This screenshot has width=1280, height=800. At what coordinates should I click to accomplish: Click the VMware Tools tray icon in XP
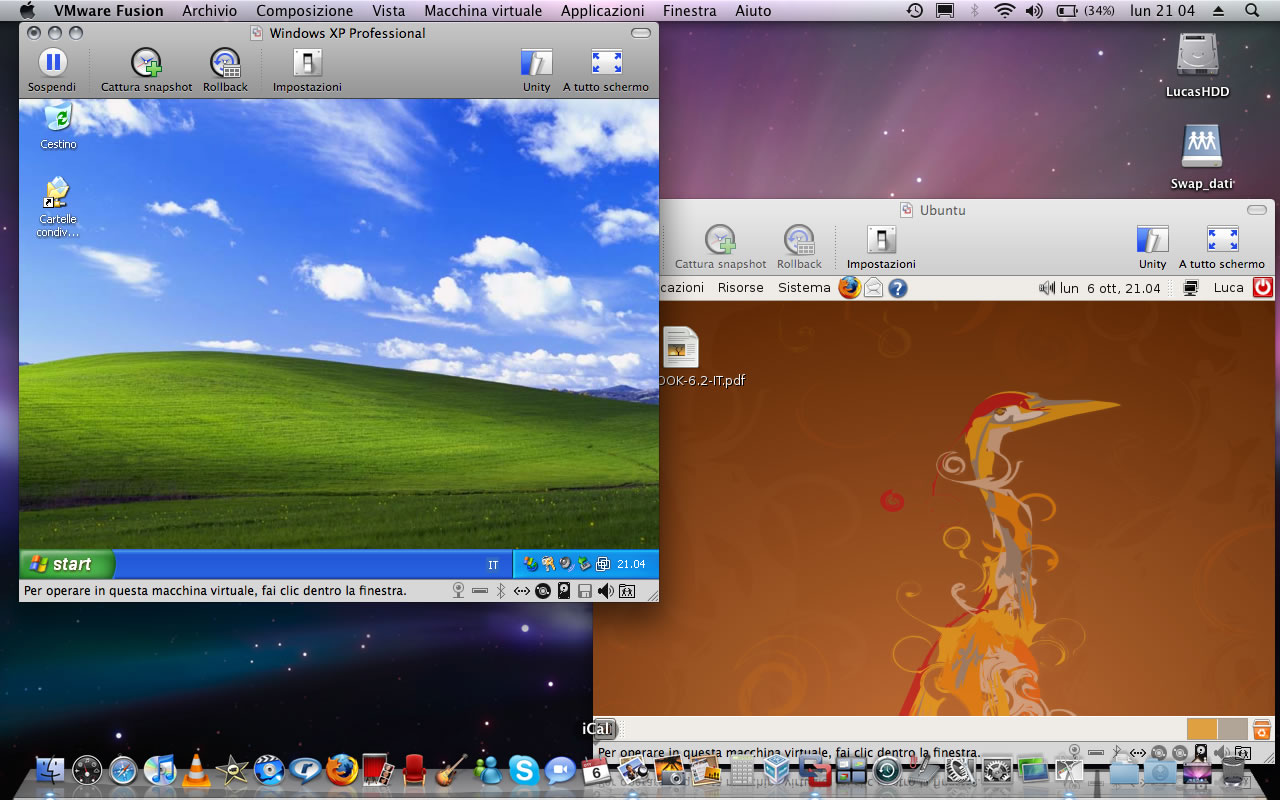tap(602, 564)
